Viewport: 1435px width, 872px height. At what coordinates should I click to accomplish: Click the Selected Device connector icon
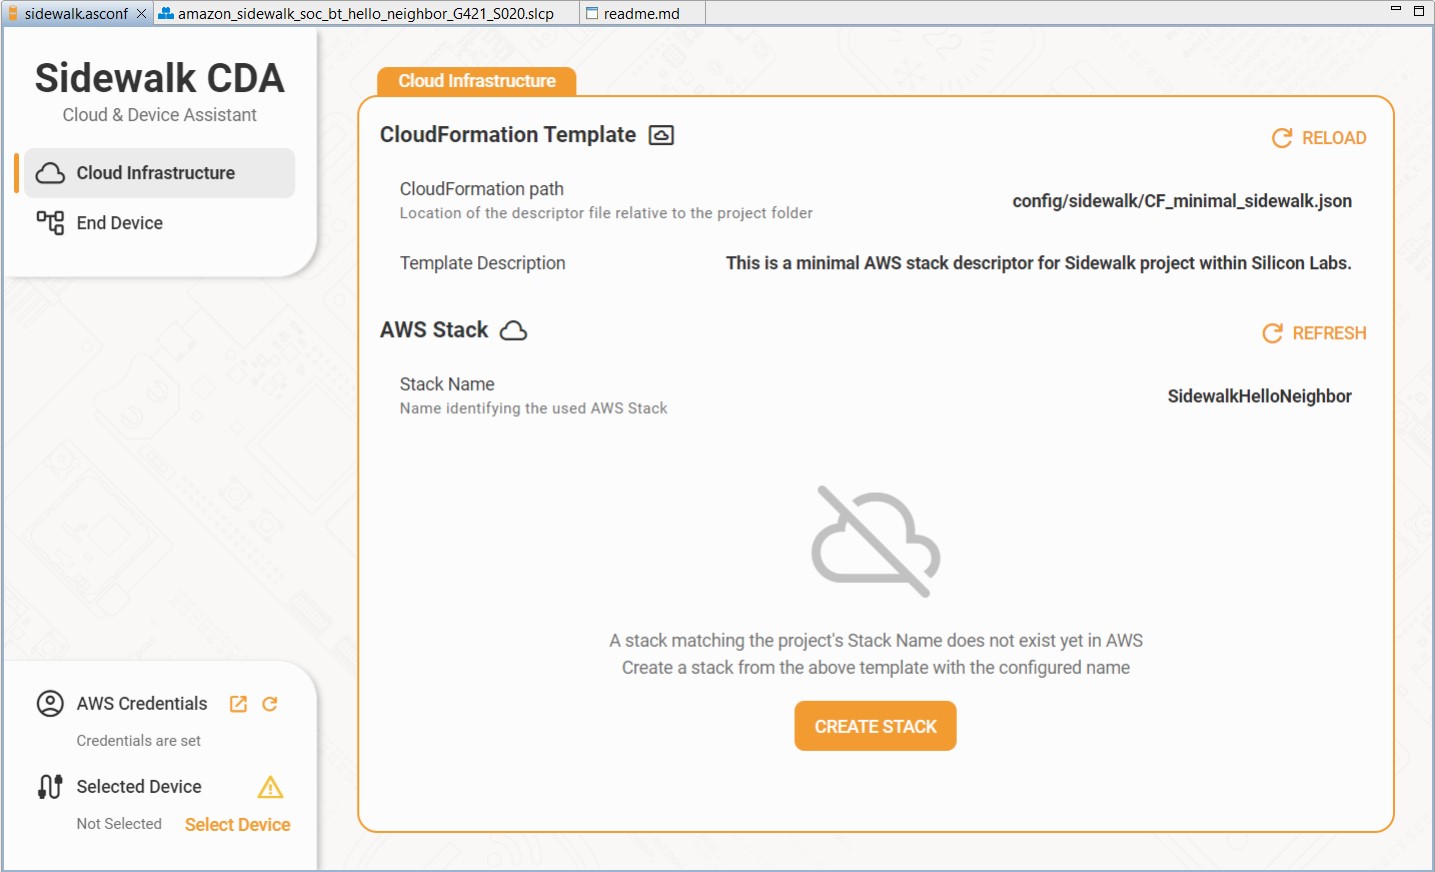pyautogui.click(x=50, y=787)
